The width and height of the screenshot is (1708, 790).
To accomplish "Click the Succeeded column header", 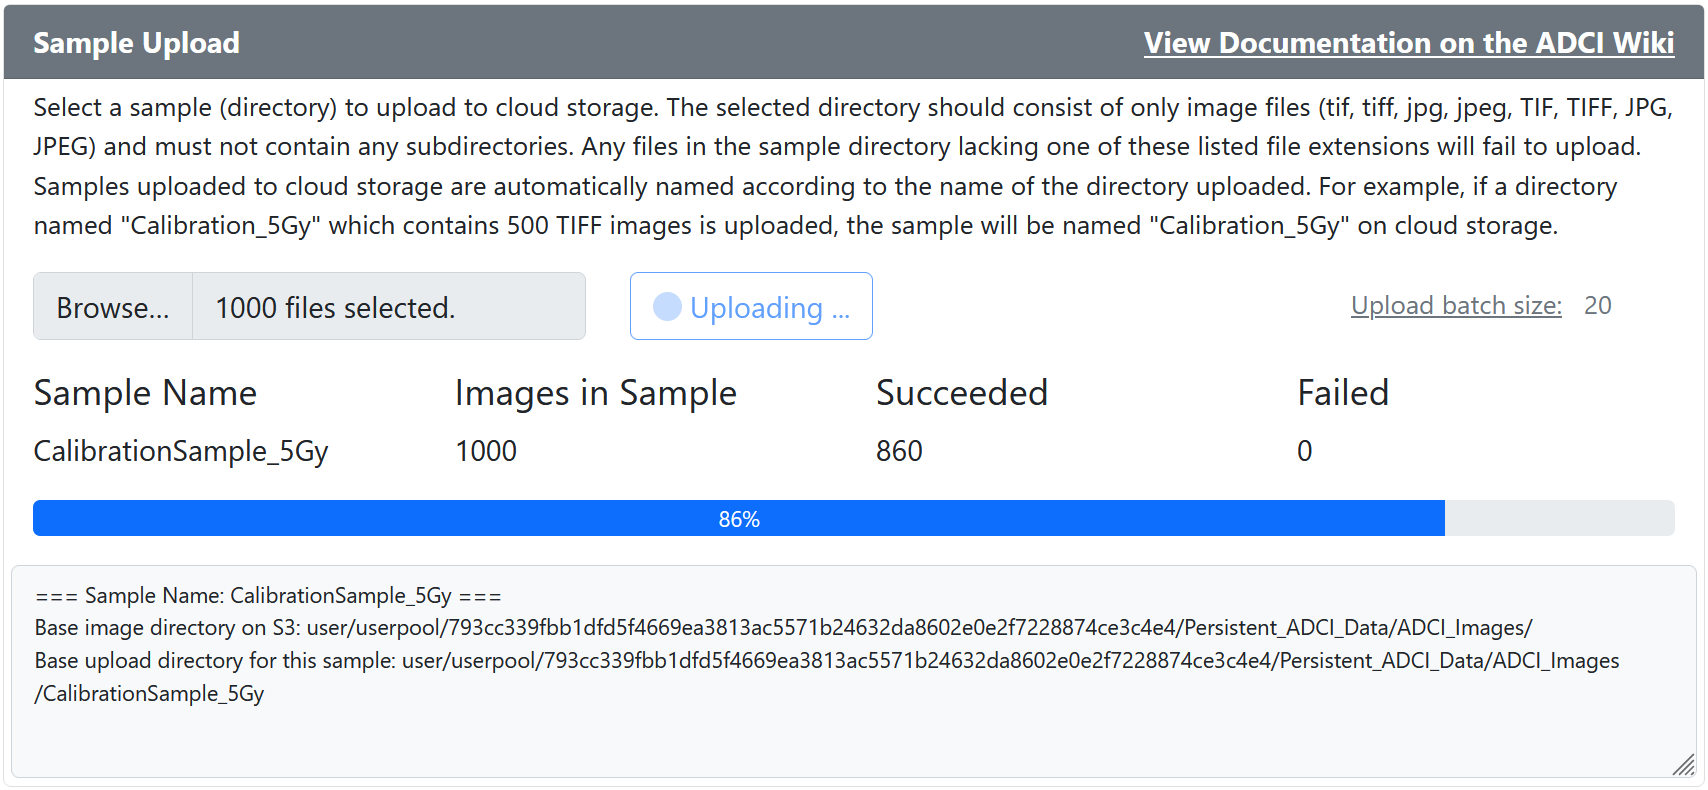I will tap(962, 393).
